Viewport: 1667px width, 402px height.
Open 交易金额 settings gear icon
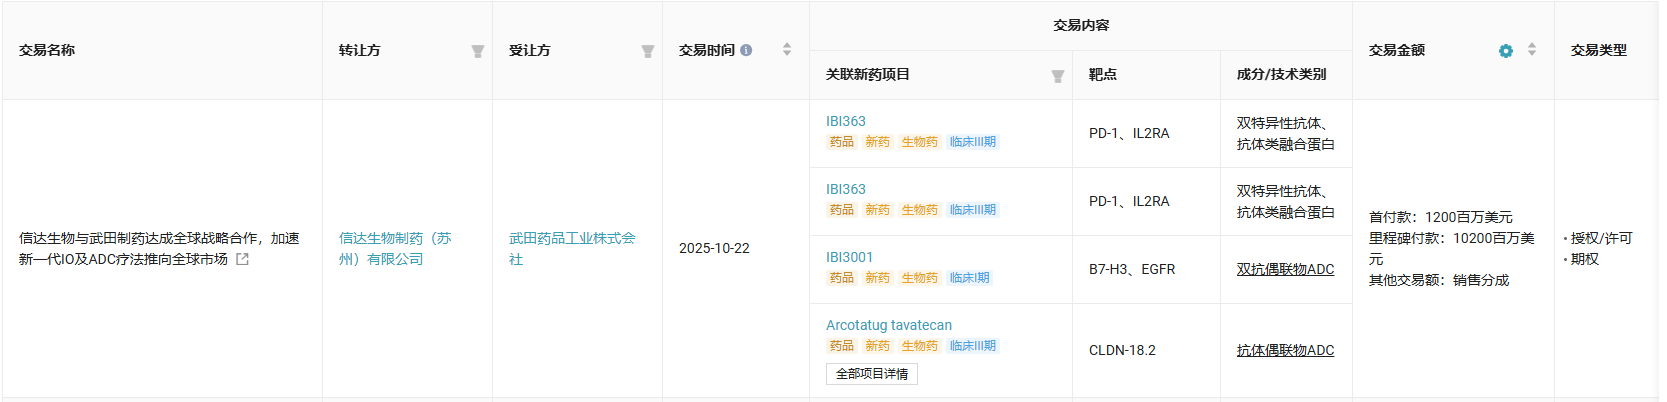pyautogui.click(x=1506, y=51)
